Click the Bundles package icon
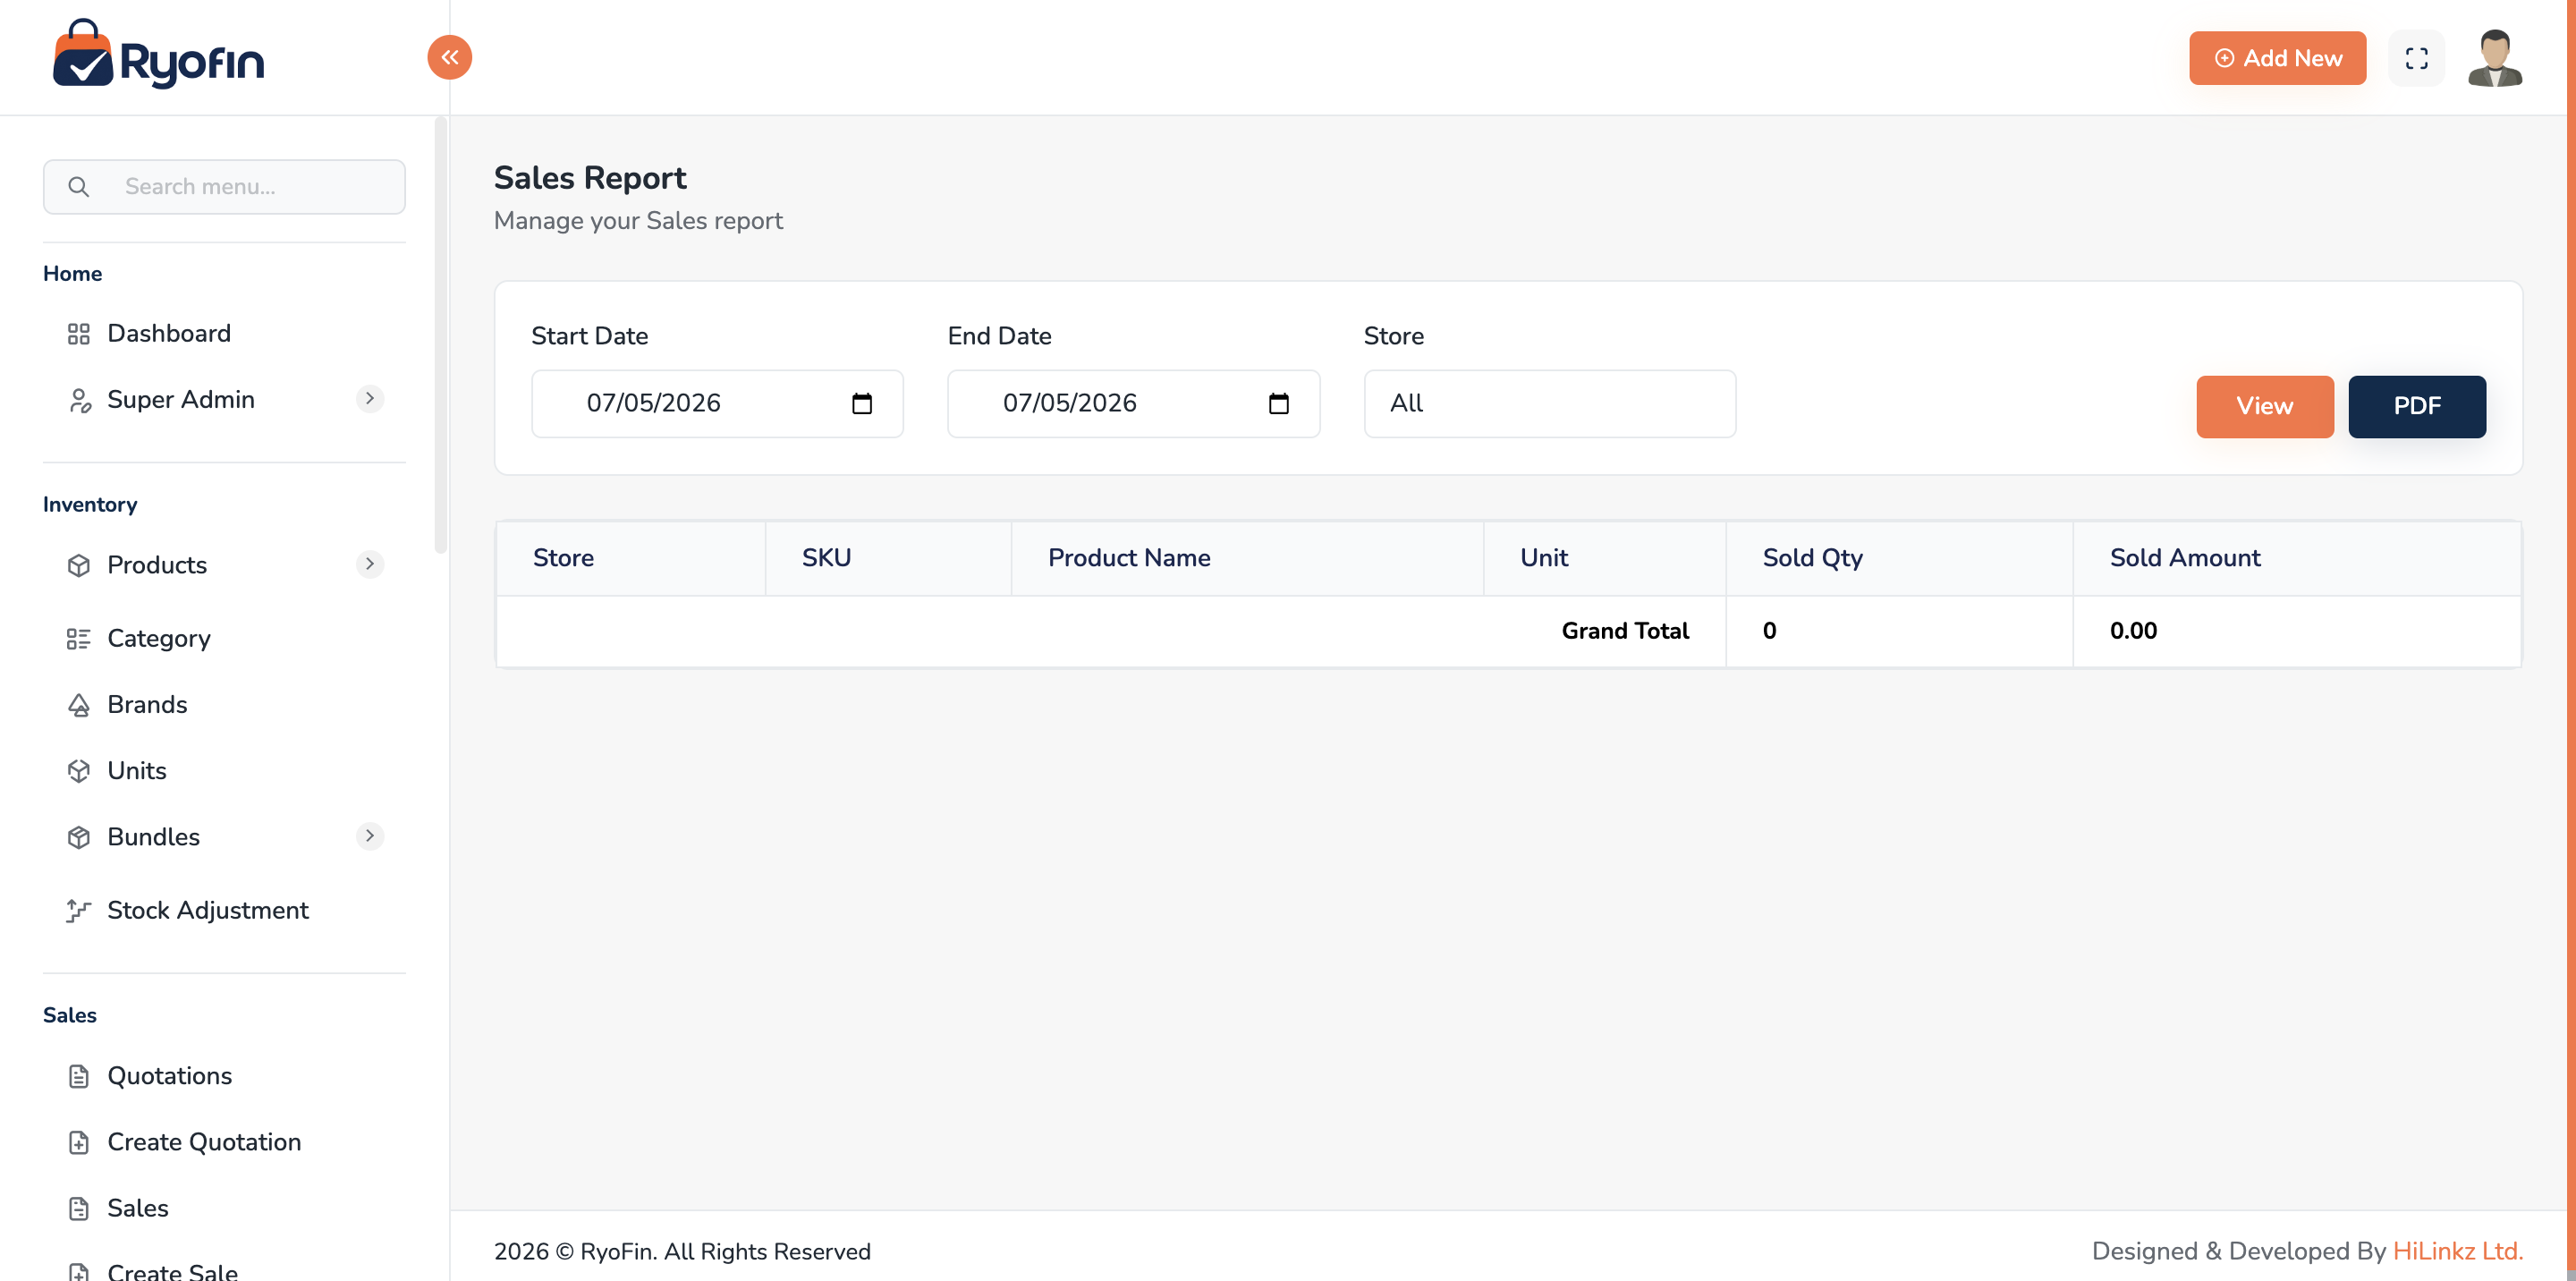 [79, 837]
